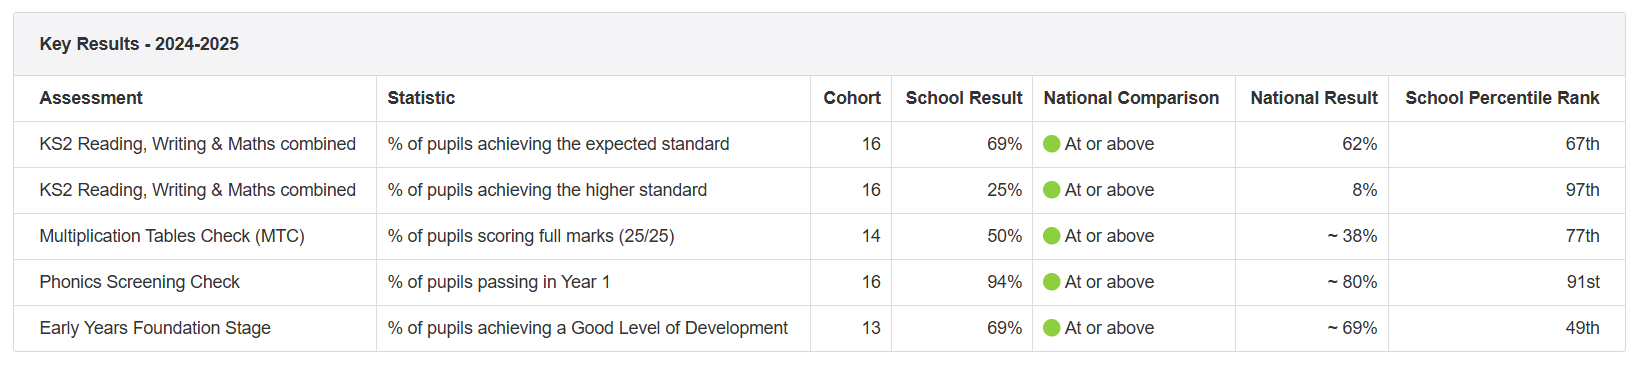The width and height of the screenshot is (1645, 368).
Task: Click green dot in Phonics Screening Check row
Action: (1051, 282)
